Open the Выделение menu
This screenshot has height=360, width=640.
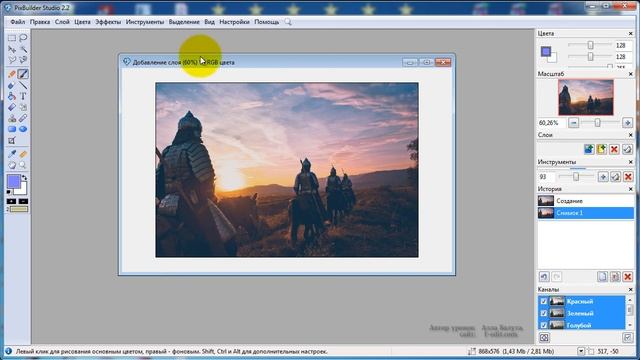point(184,22)
